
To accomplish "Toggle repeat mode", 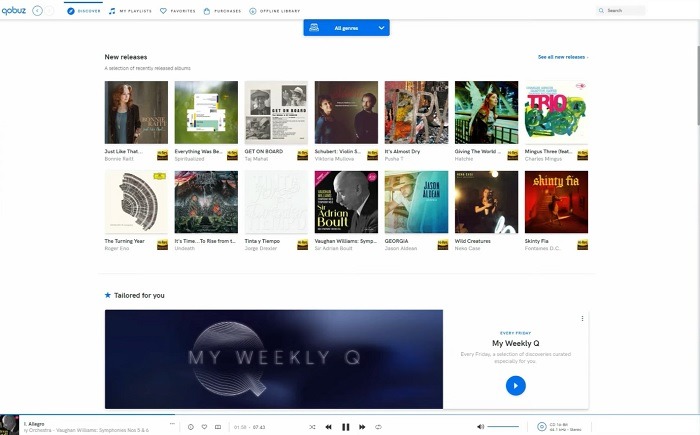I will (379, 427).
